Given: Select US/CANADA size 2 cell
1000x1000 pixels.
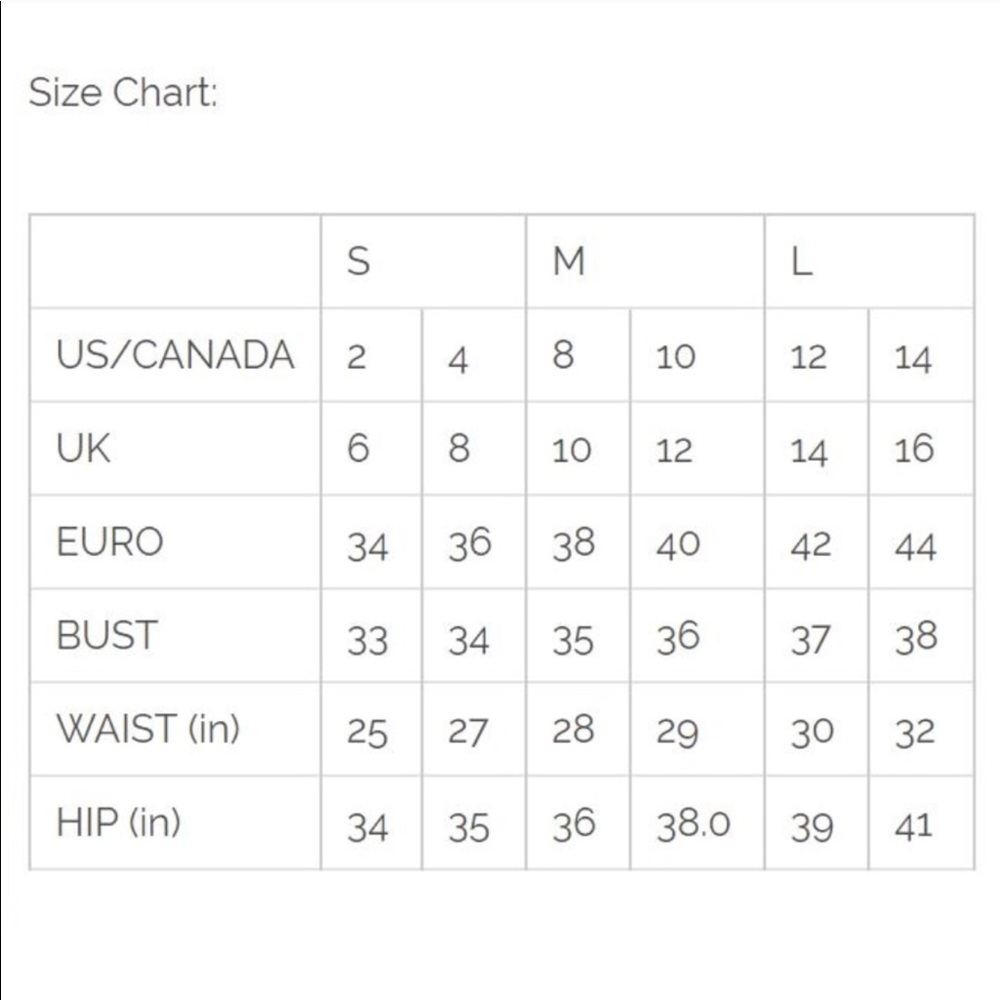Looking at the screenshot, I should pos(357,357).
